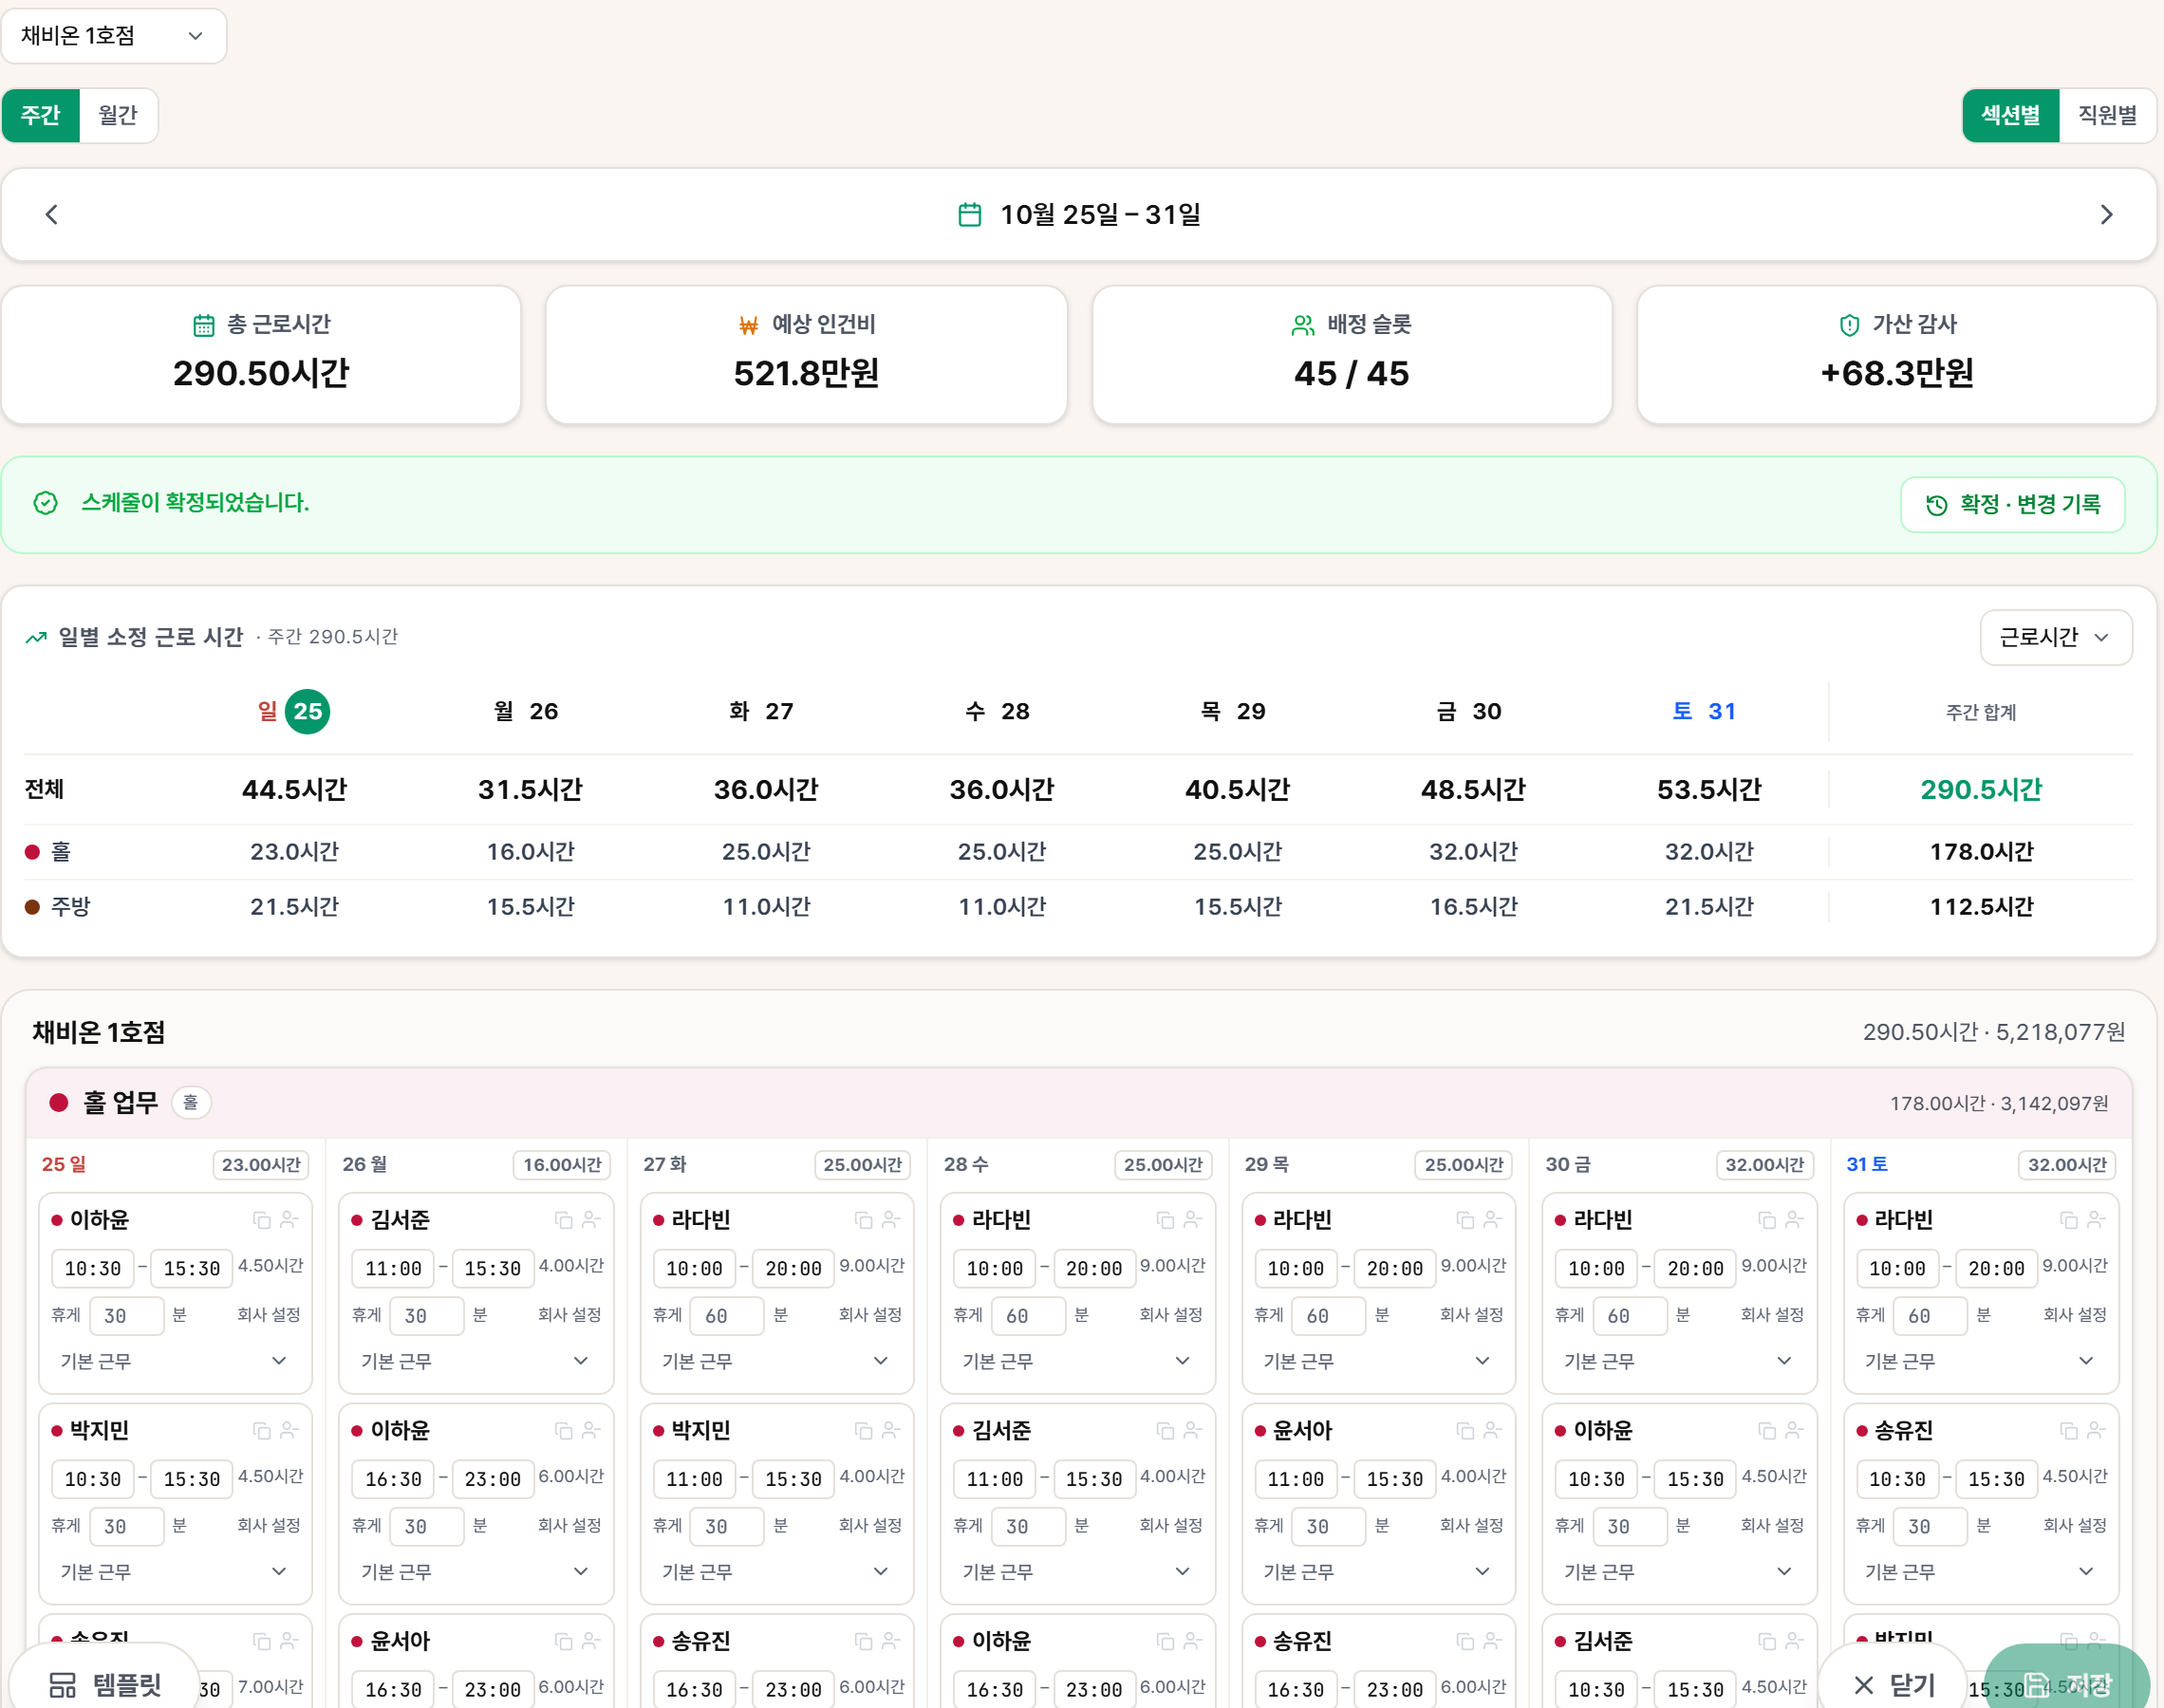The height and width of the screenshot is (1708, 2164).
Task: Click the 저장 button
Action: pos(2066,1685)
